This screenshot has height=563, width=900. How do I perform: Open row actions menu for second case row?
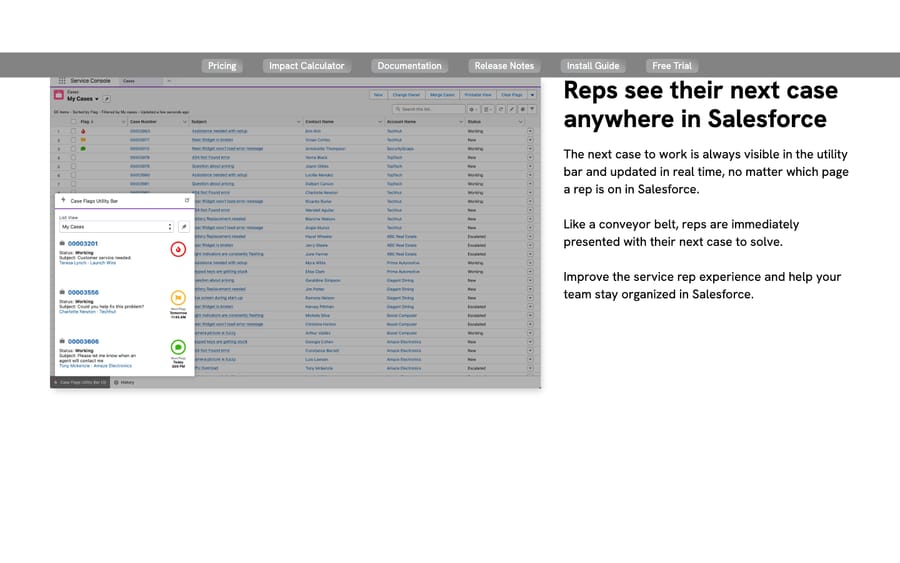click(x=530, y=139)
